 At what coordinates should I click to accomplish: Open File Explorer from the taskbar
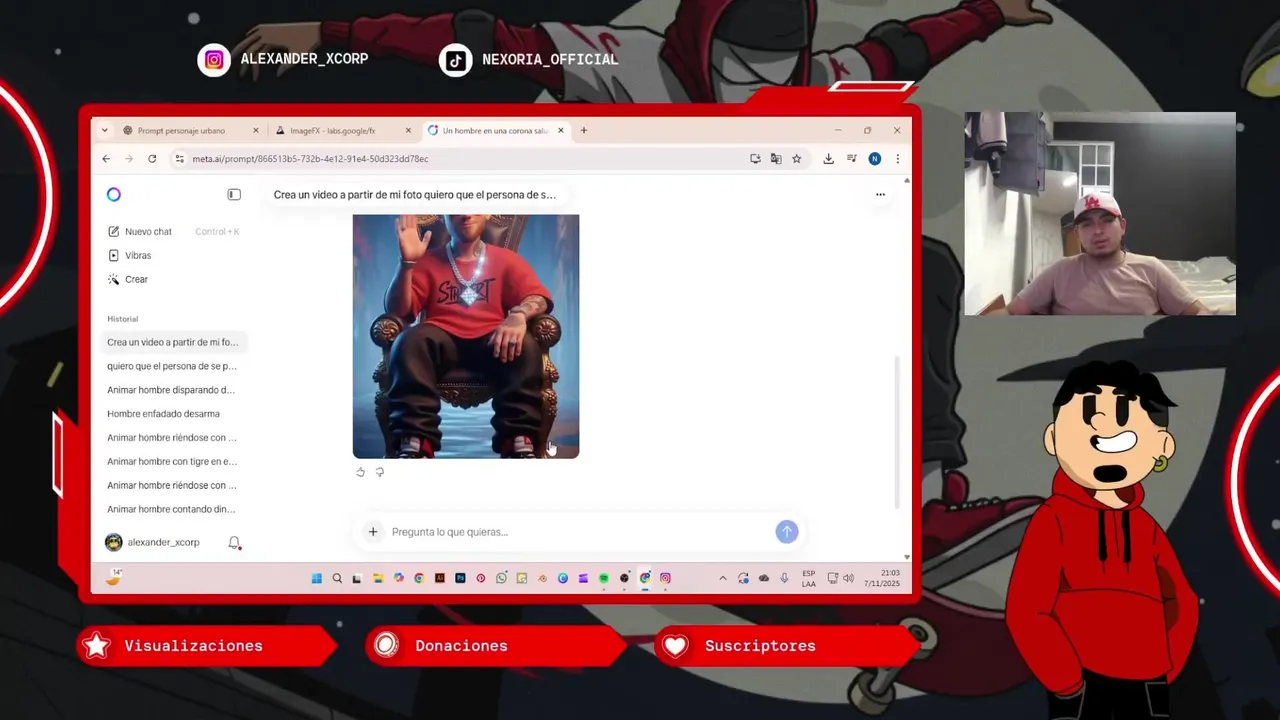378,578
